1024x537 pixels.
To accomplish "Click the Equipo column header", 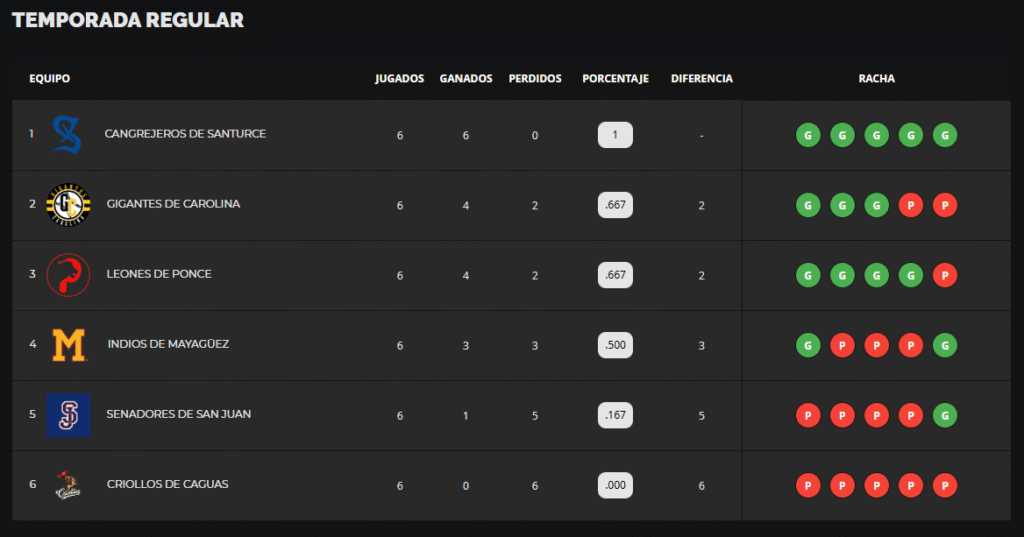I will point(50,79).
